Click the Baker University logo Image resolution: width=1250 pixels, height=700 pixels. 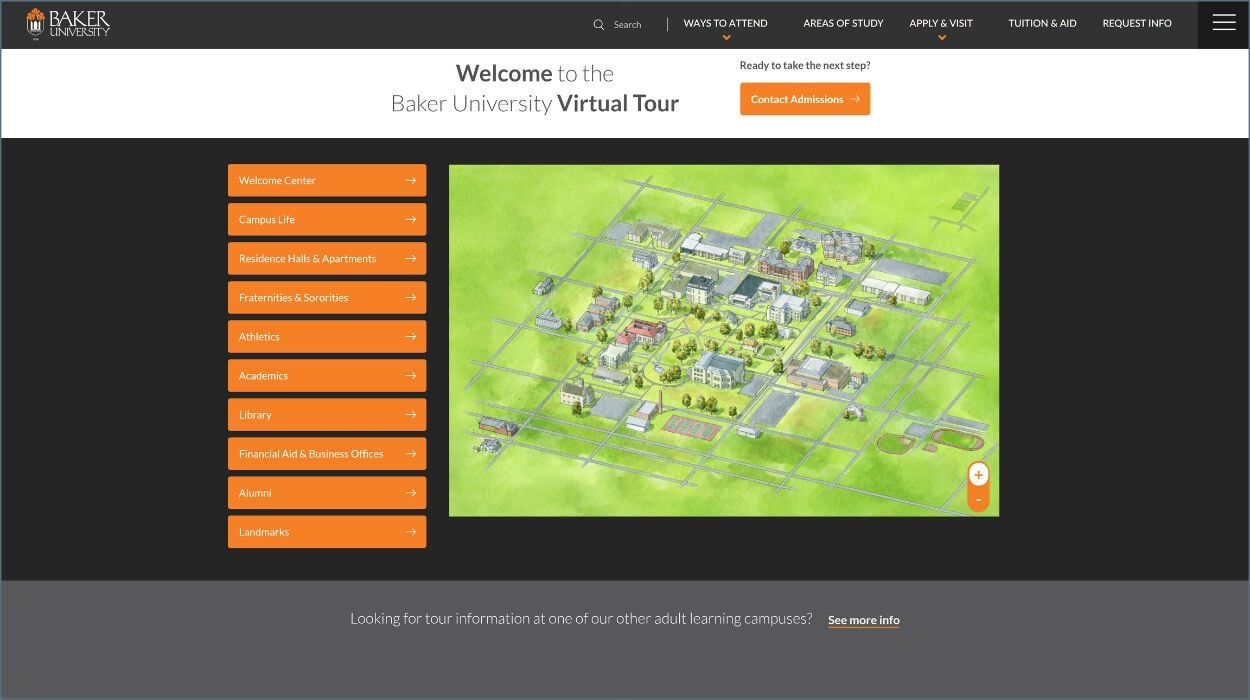pos(68,24)
